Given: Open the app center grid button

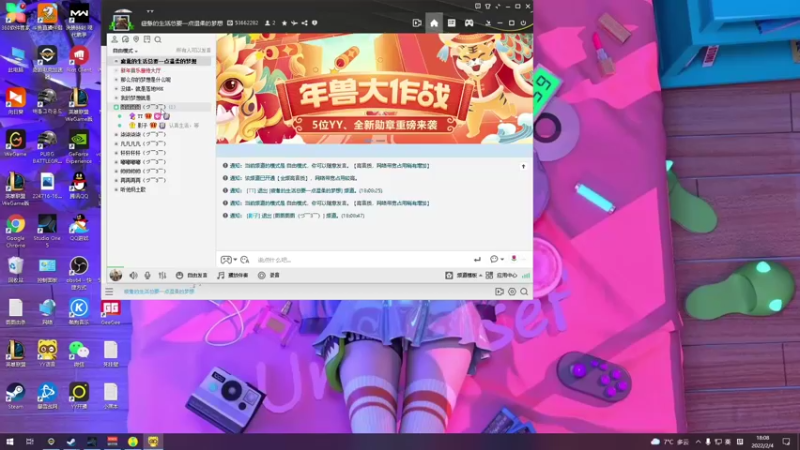Looking at the screenshot, I should [x=502, y=276].
